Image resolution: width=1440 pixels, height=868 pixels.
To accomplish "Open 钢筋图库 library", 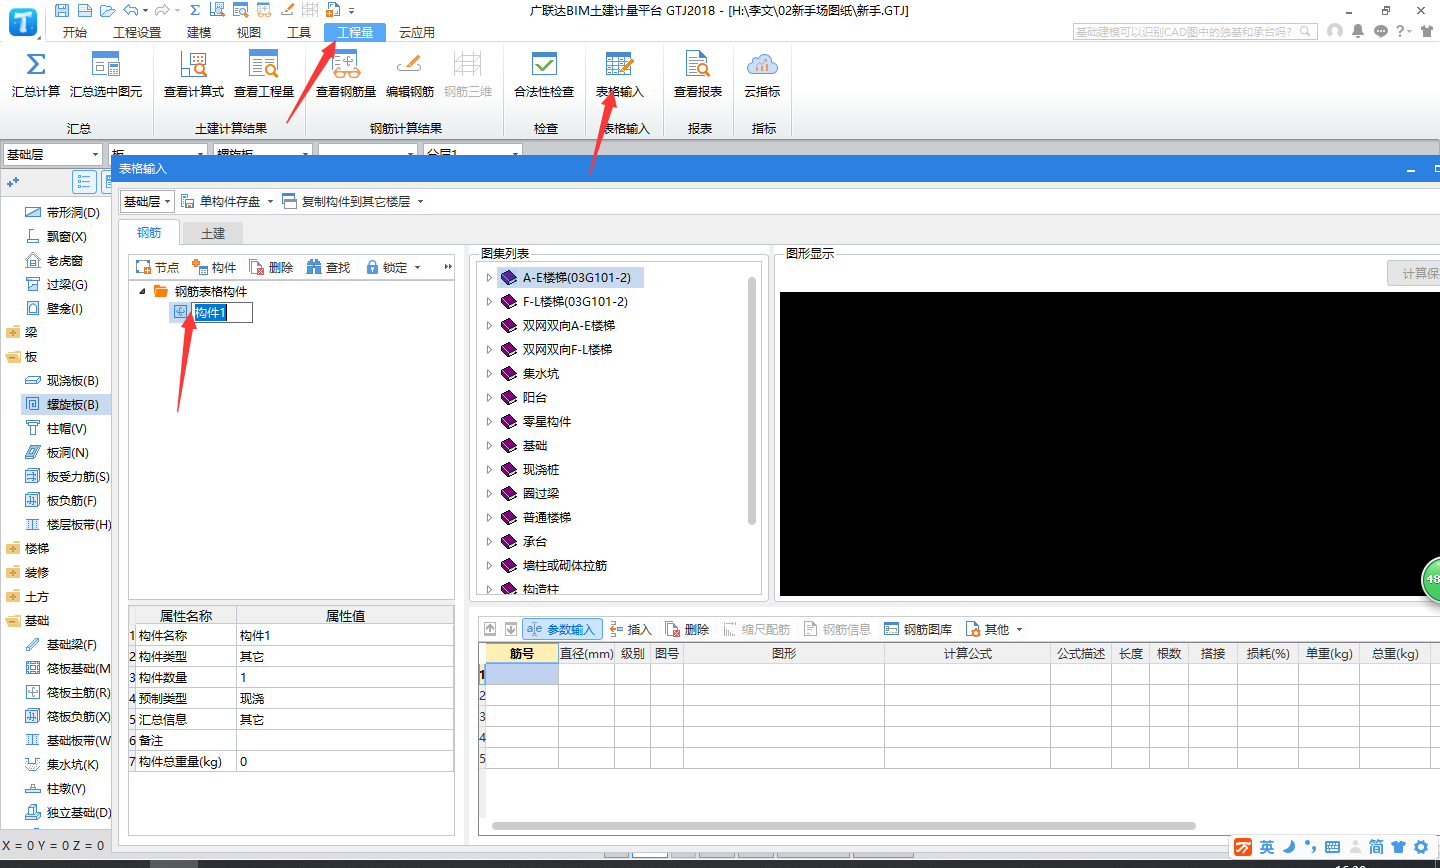I will tap(918, 629).
